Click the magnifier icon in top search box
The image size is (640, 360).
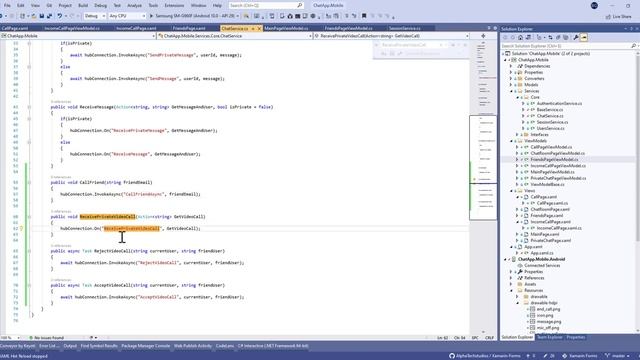point(300,5)
